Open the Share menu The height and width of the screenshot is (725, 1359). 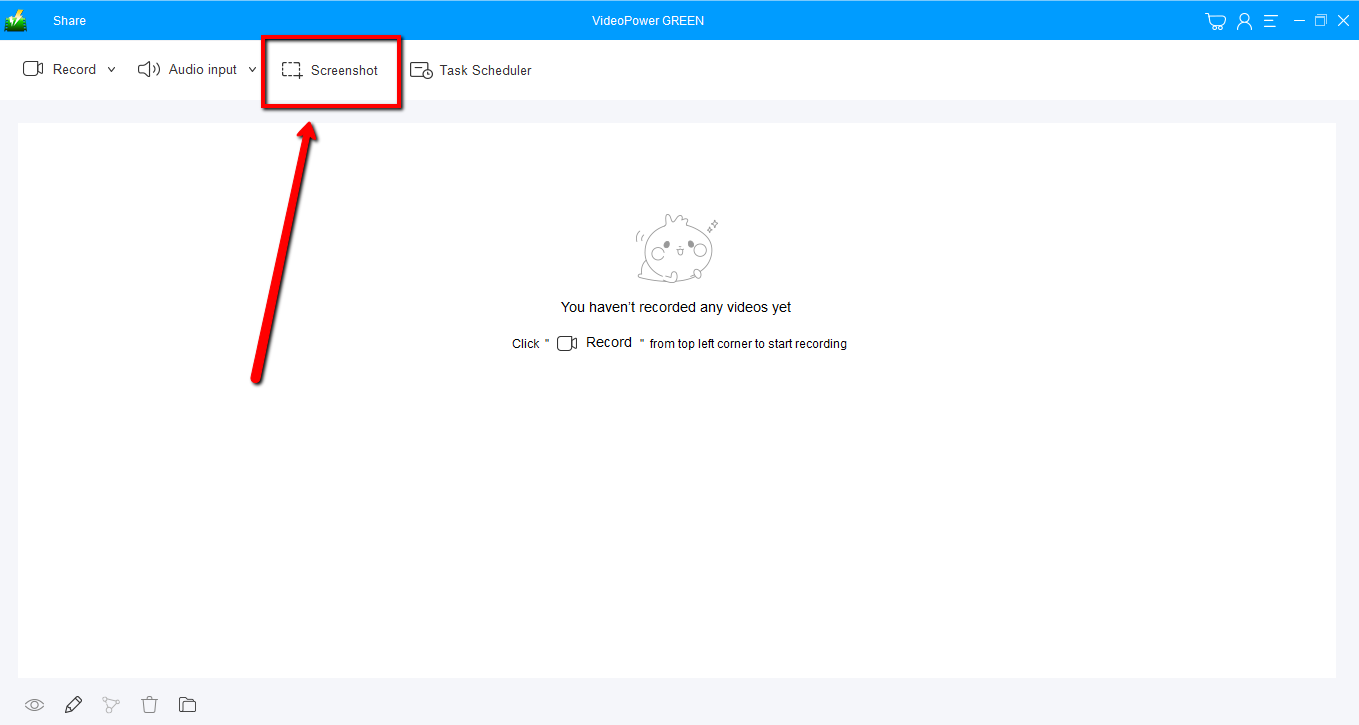tap(69, 20)
